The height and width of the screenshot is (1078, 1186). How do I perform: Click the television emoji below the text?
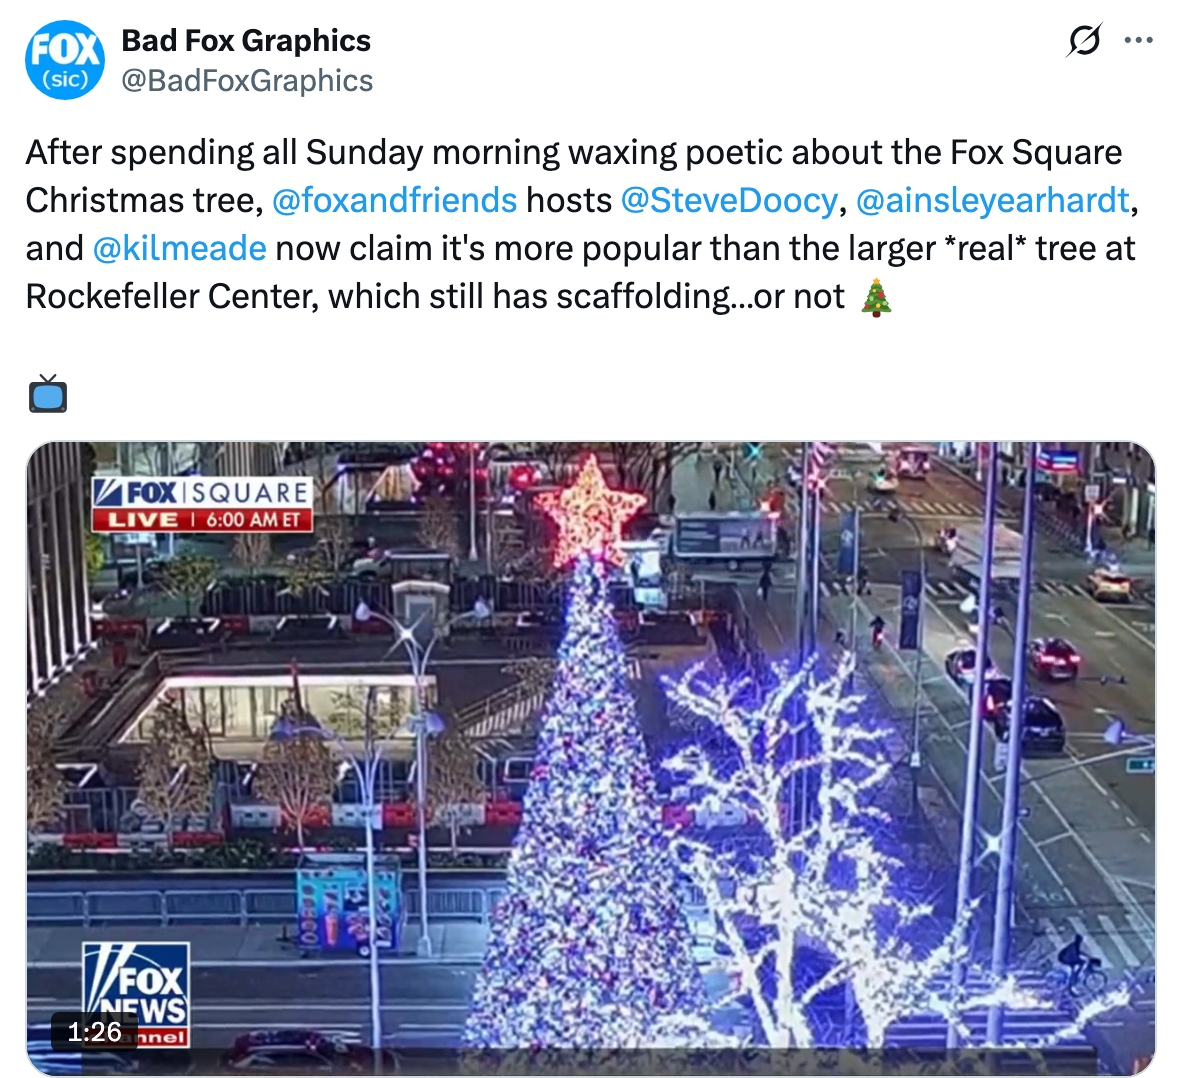pos(48,393)
